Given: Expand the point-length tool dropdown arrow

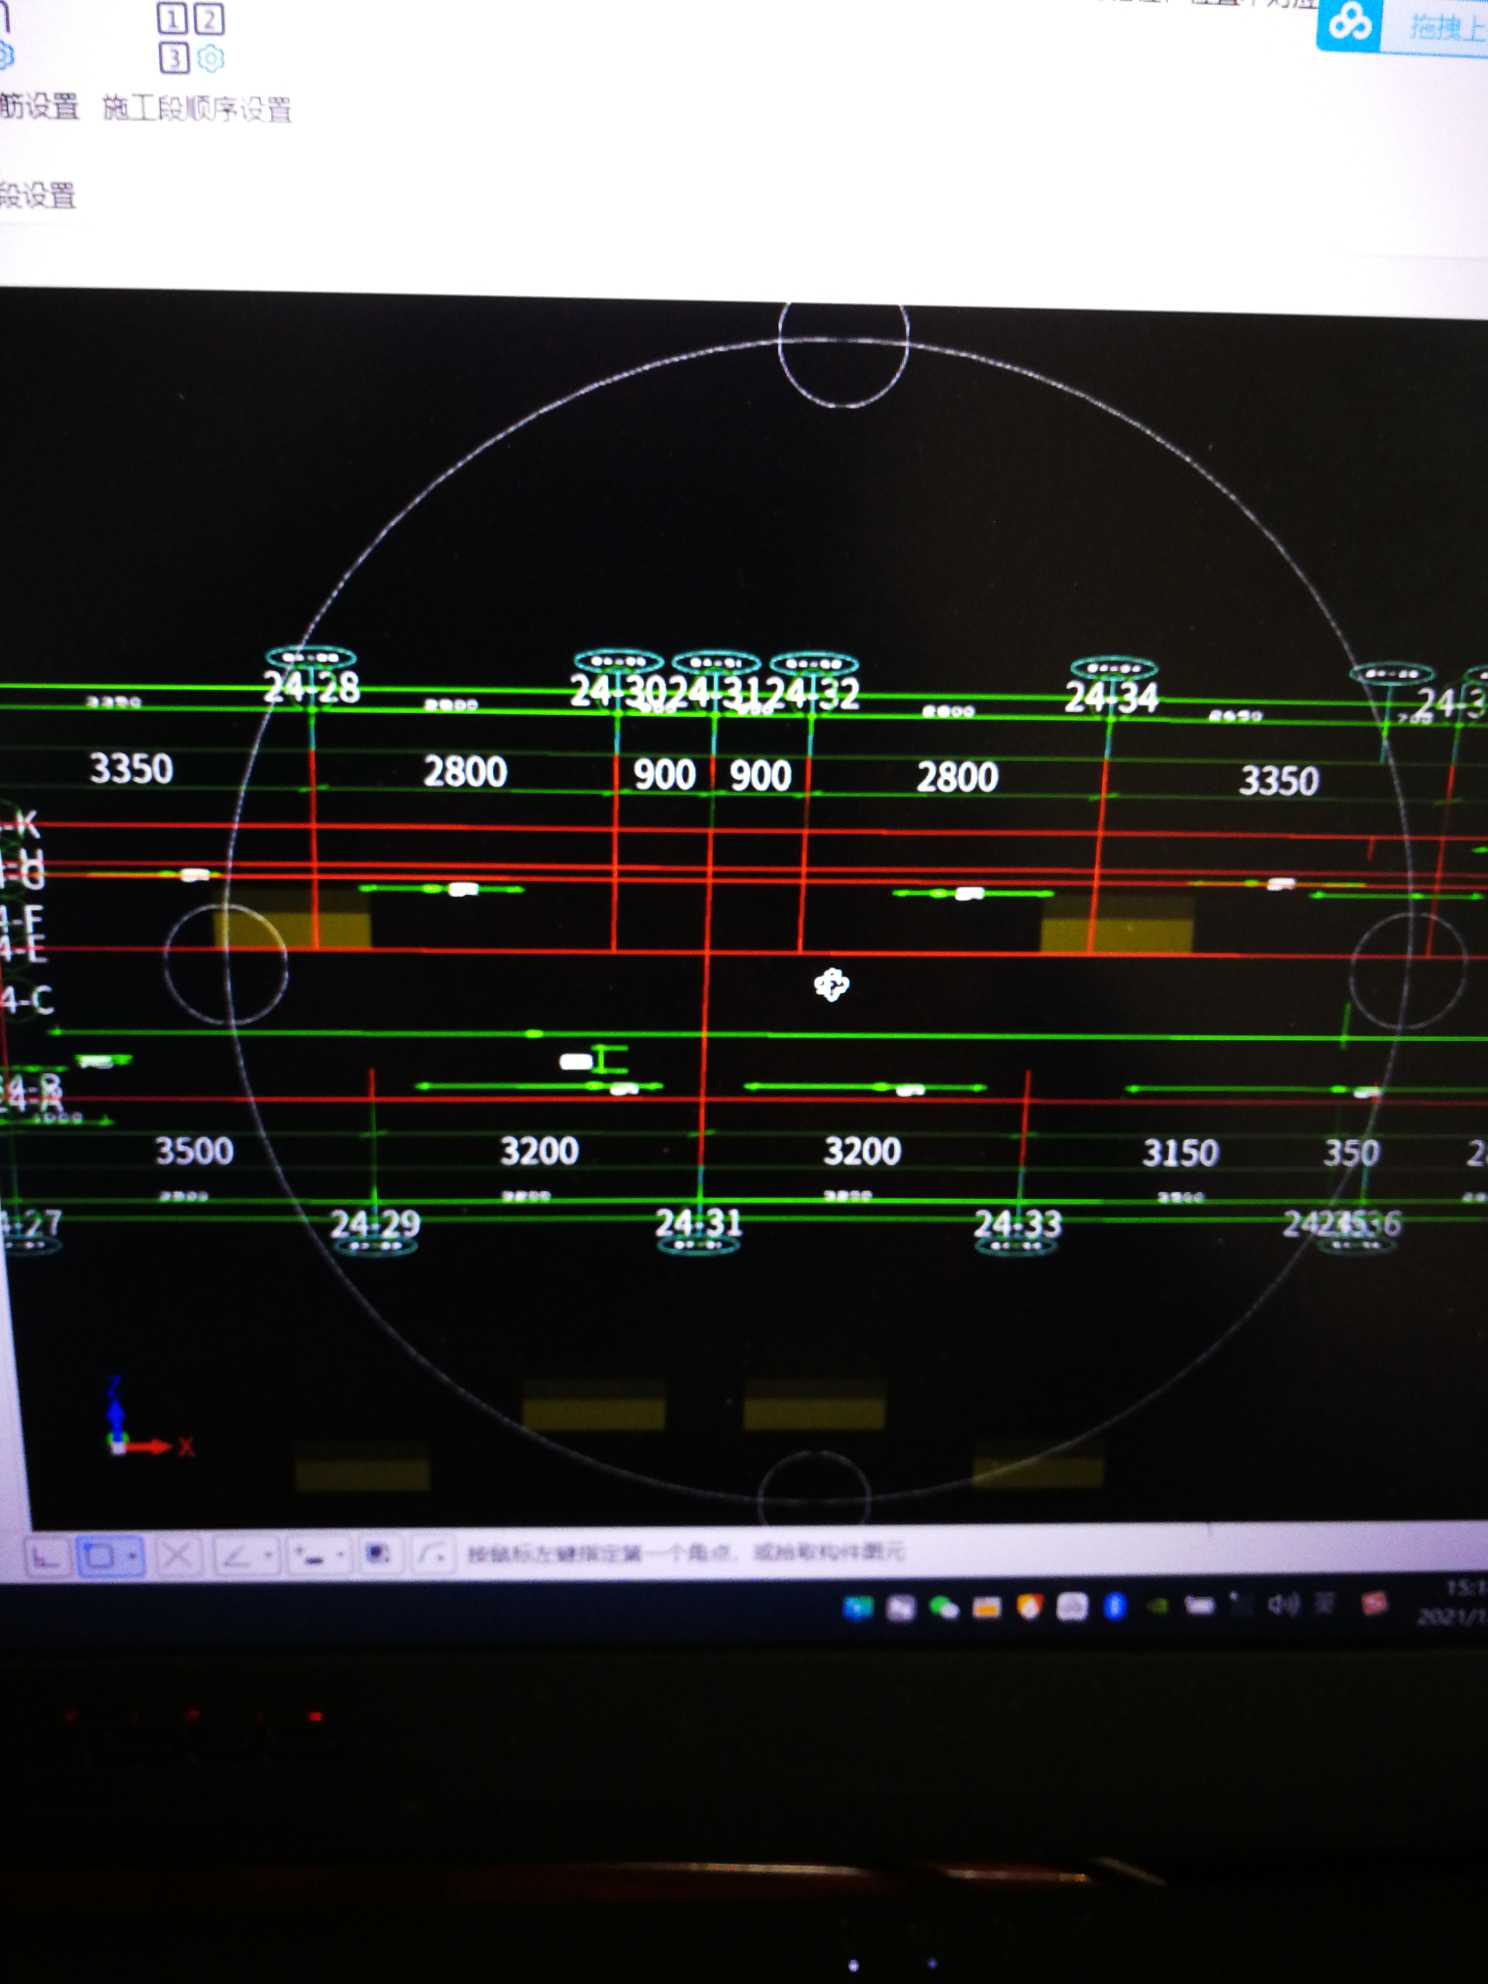Looking at the screenshot, I should [341, 1555].
